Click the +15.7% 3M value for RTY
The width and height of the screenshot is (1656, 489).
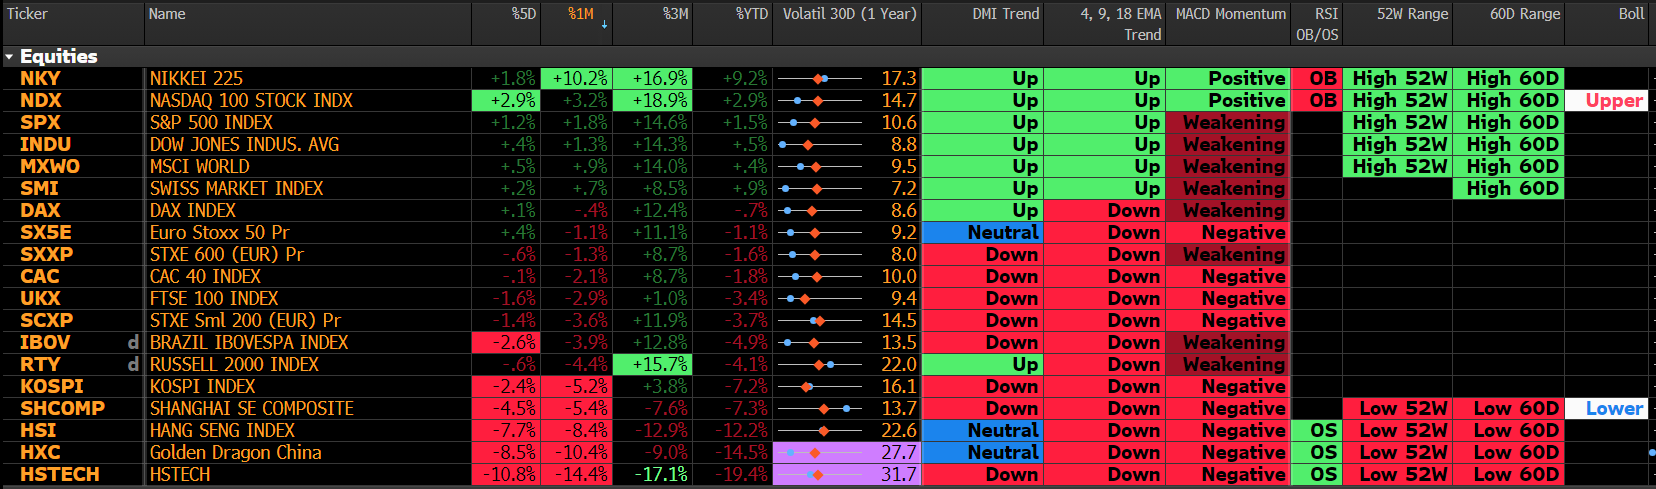point(652,364)
